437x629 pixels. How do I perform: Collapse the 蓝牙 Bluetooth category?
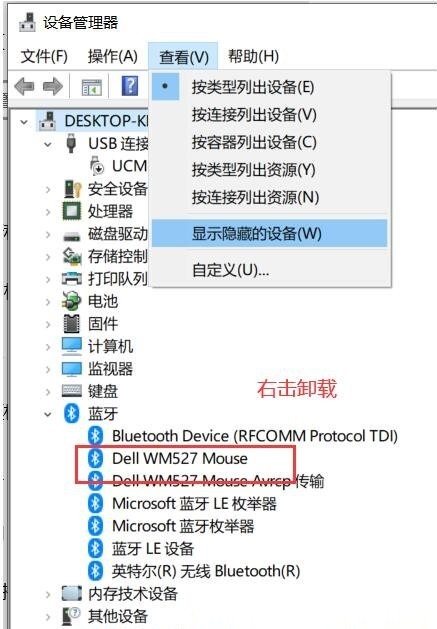tap(48, 414)
